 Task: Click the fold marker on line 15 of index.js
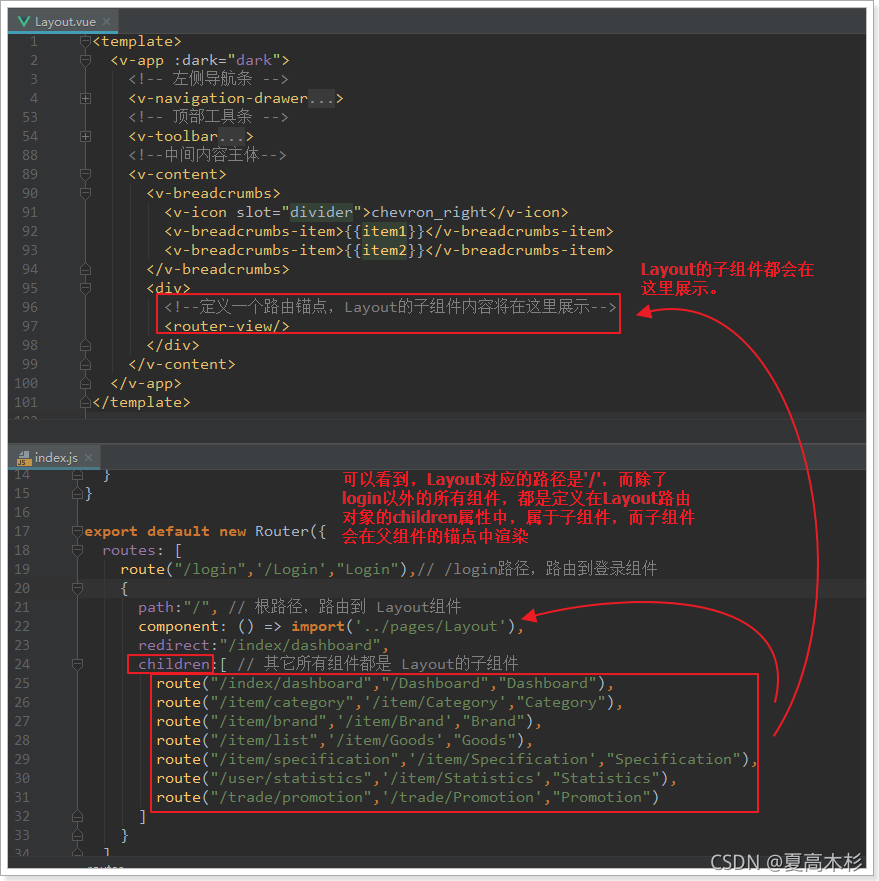(x=78, y=493)
